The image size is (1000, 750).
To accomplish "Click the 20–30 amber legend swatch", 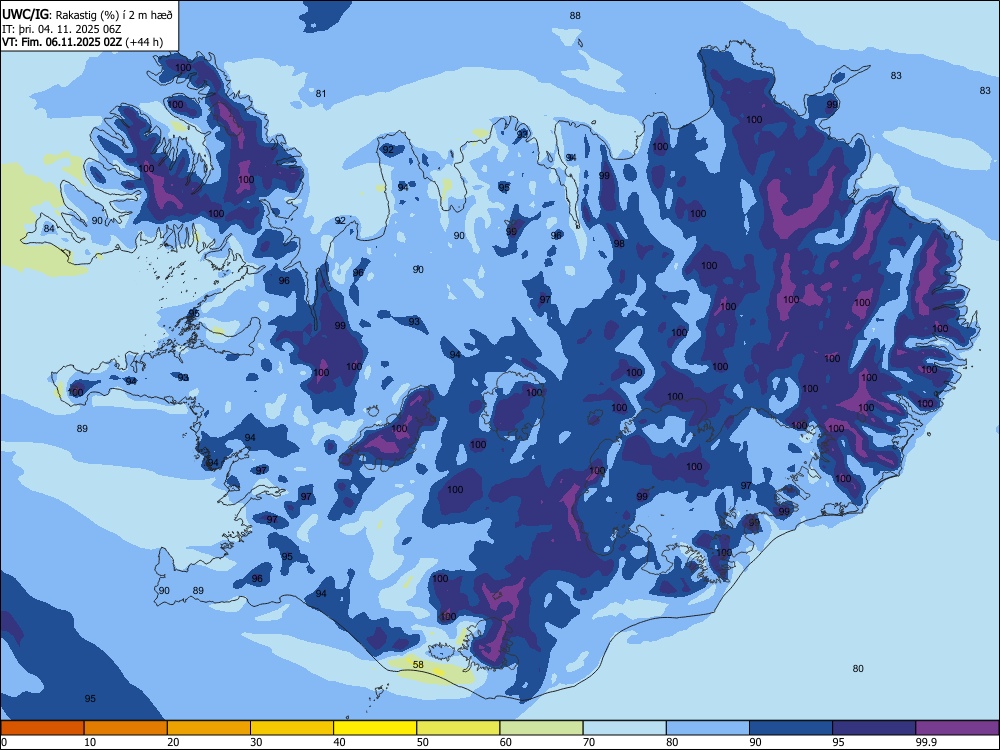I will pyautogui.click(x=209, y=728).
